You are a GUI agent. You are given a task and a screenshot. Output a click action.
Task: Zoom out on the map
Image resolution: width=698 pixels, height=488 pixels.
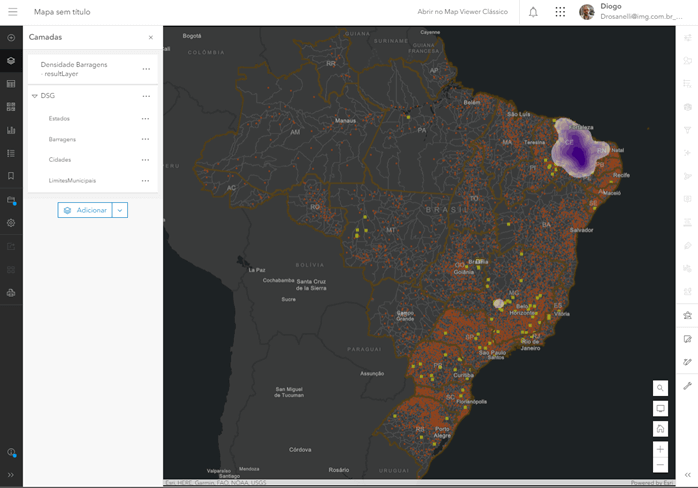[660, 466]
